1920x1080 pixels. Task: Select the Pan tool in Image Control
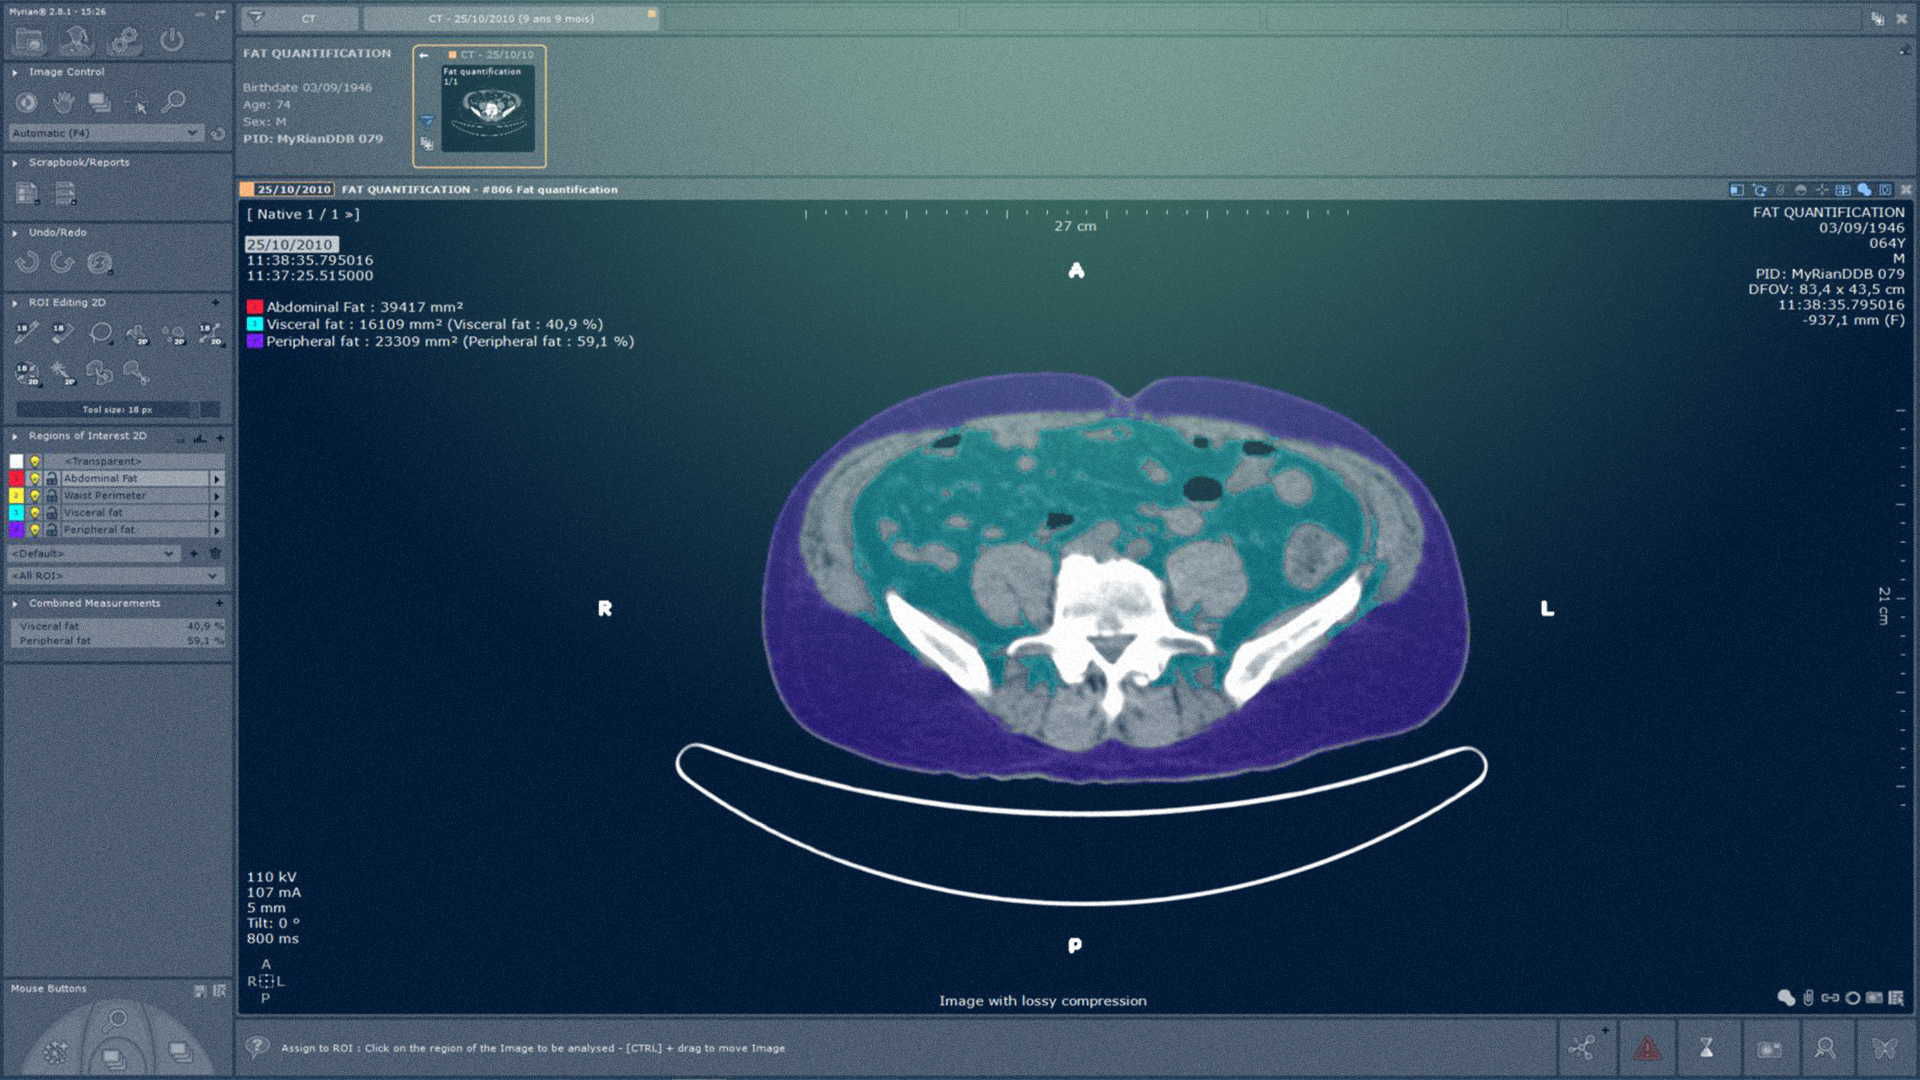(x=63, y=103)
